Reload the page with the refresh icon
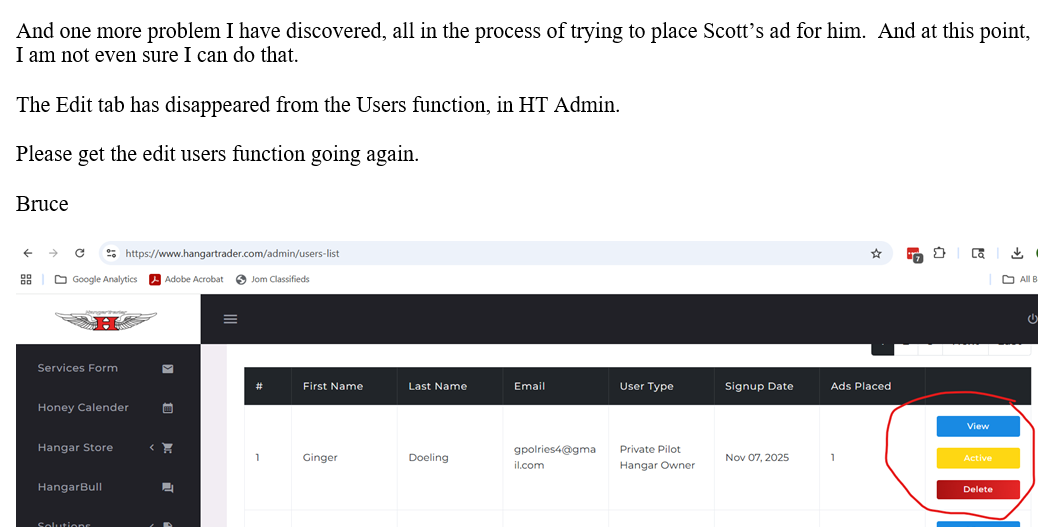Image resolution: width=1043 pixels, height=529 pixels. (80, 254)
